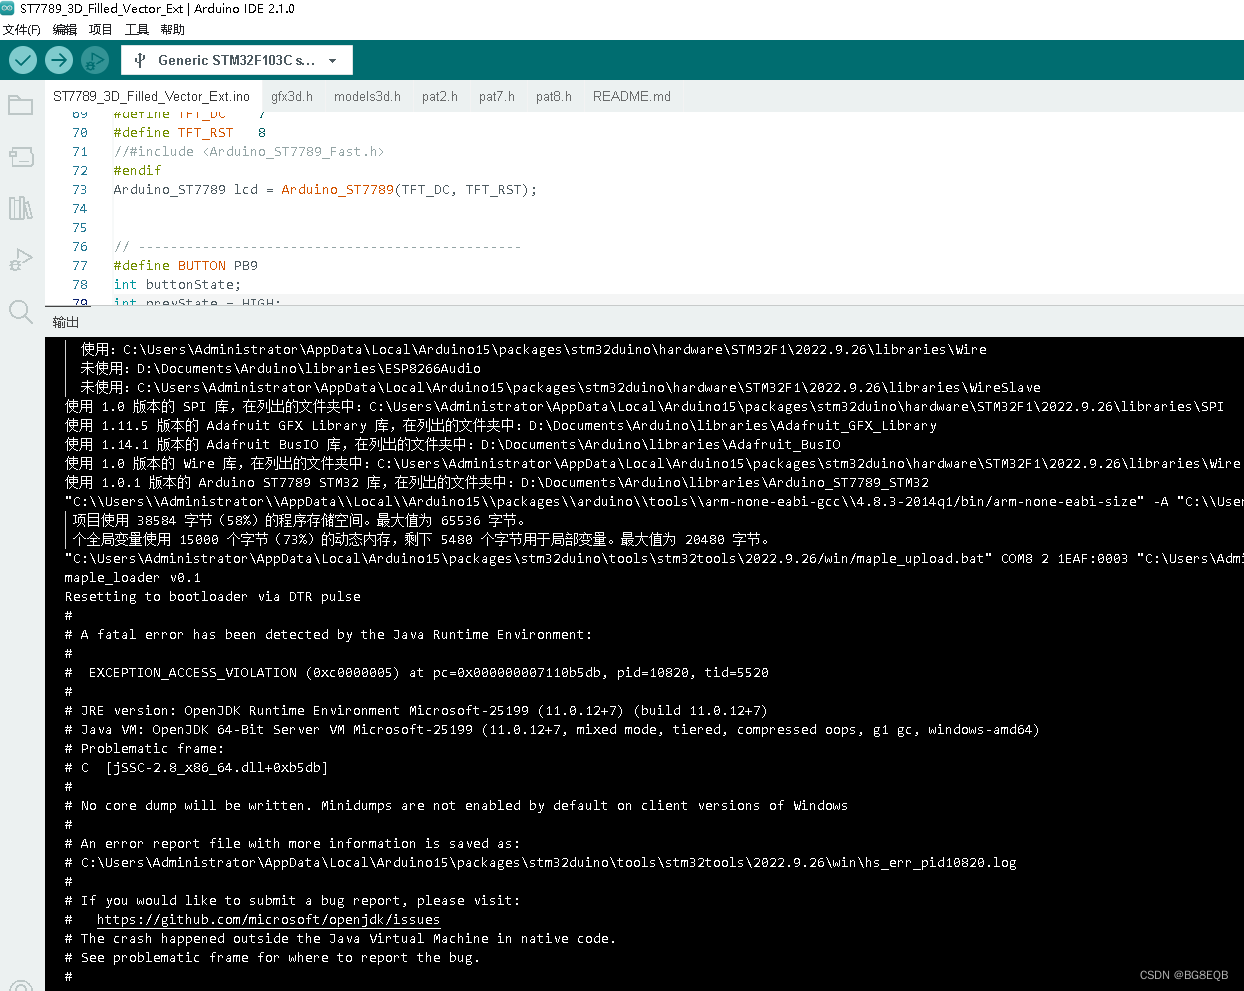1244x991 pixels.
Task: Open the 文件(F) menu
Action: tap(21, 30)
